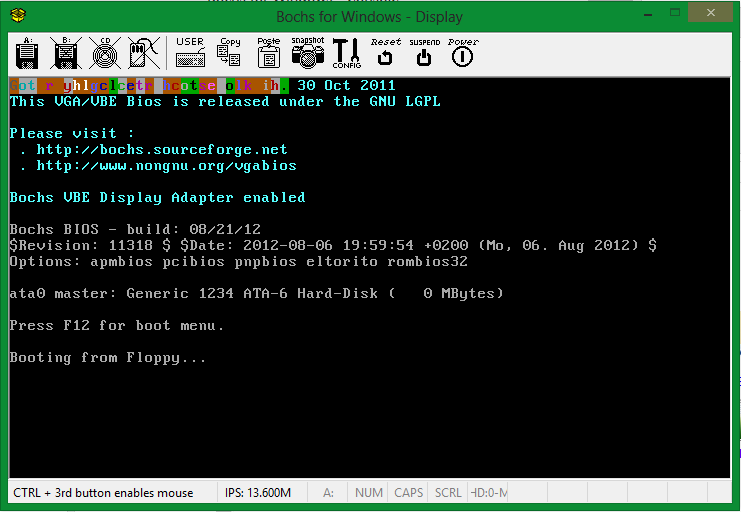Click the 'Bochs for Windows - Display' title
This screenshot has width=741, height=512.
click(370, 17)
